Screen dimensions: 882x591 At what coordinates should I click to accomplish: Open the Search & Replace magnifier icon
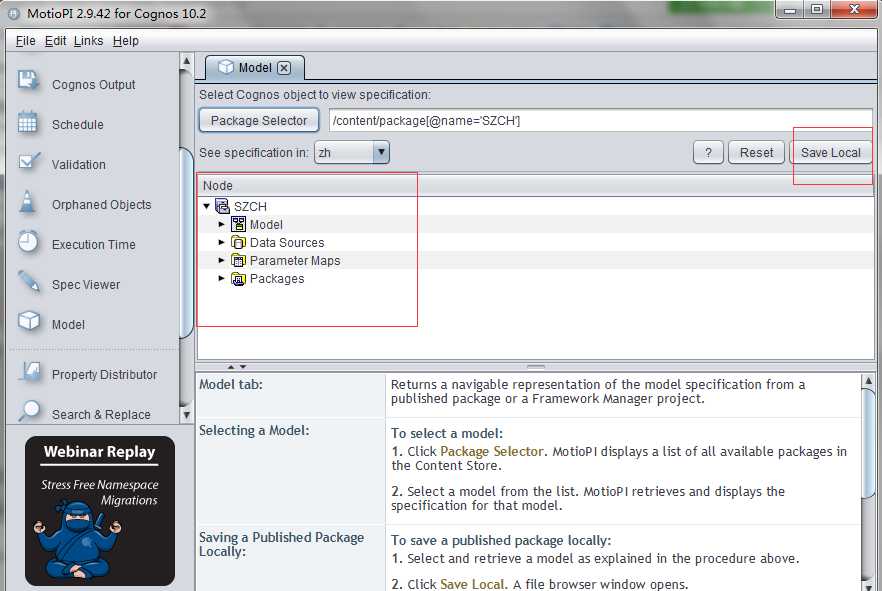(29, 411)
